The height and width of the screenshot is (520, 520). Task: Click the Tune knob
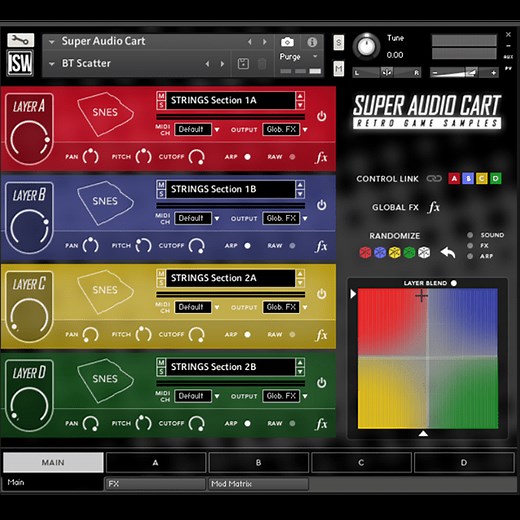click(366, 47)
